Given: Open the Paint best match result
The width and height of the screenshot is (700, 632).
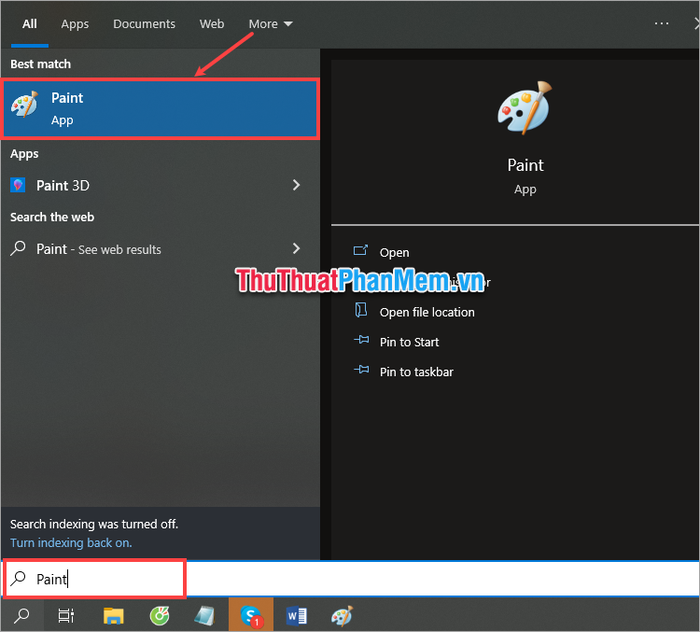Looking at the screenshot, I should pos(160,109).
